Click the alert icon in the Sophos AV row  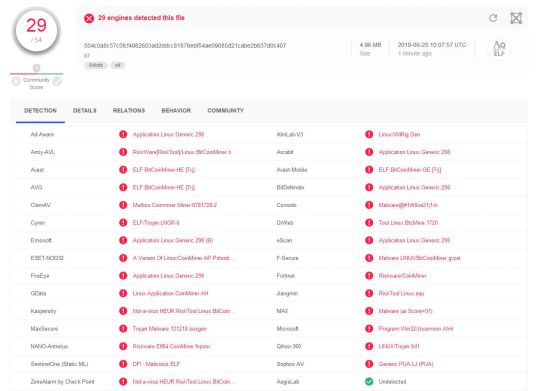coord(369,364)
